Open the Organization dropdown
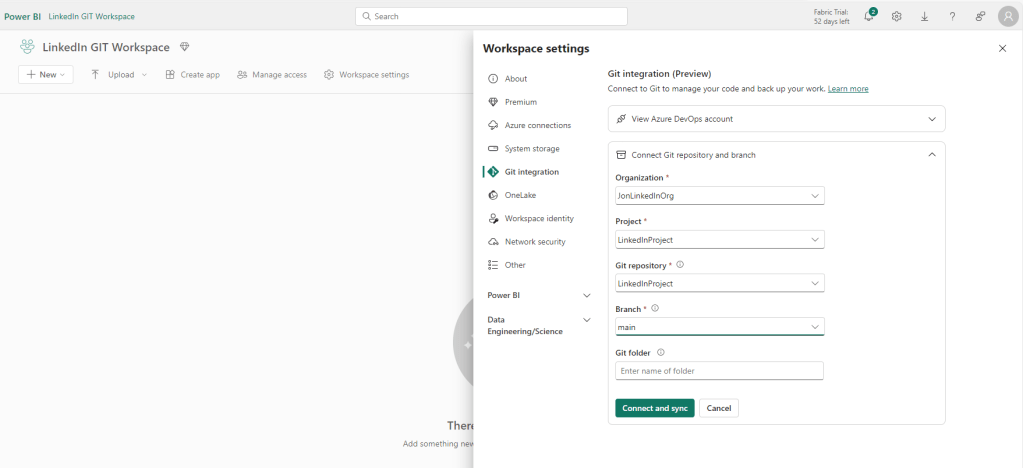 pos(719,196)
